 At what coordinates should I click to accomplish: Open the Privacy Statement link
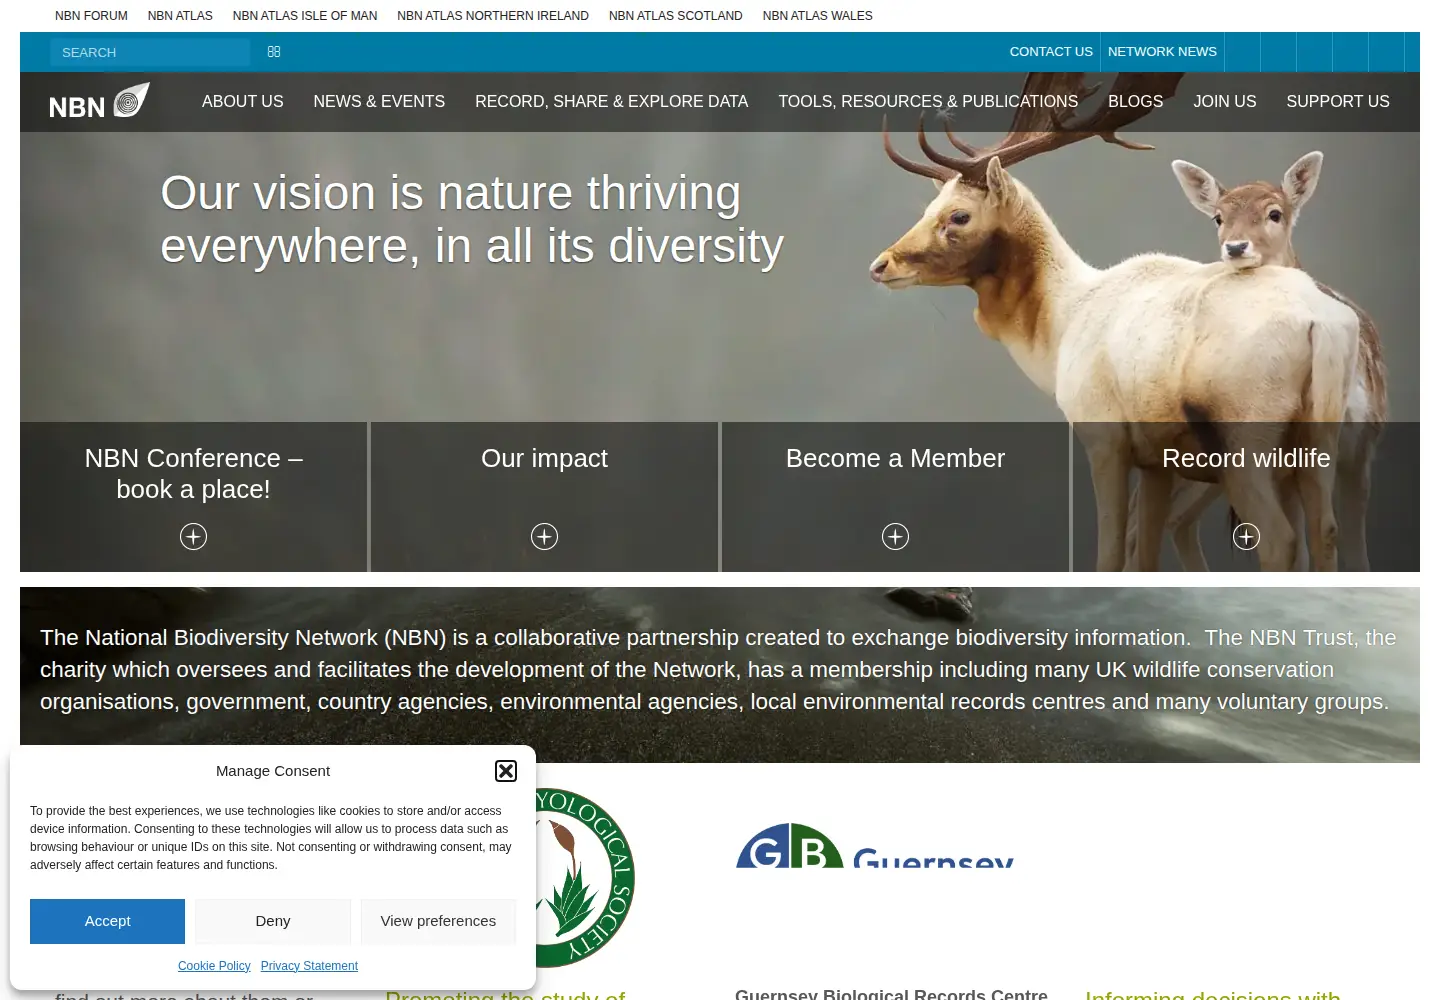tap(309, 966)
